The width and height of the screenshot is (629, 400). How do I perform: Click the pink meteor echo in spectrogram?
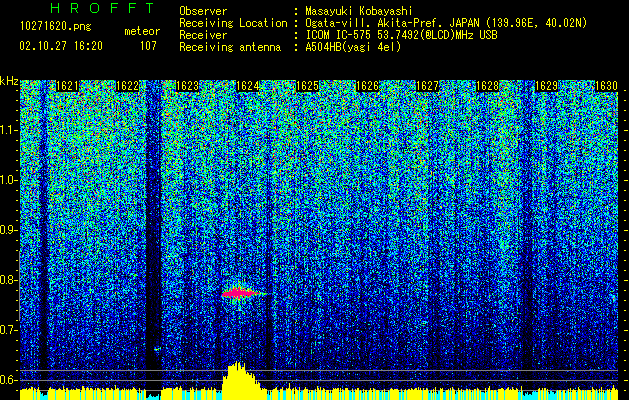(x=241, y=293)
